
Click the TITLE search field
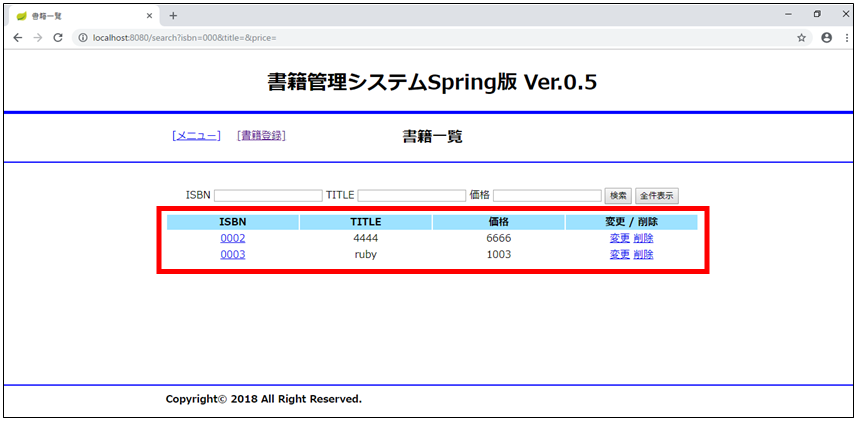[x=411, y=196]
